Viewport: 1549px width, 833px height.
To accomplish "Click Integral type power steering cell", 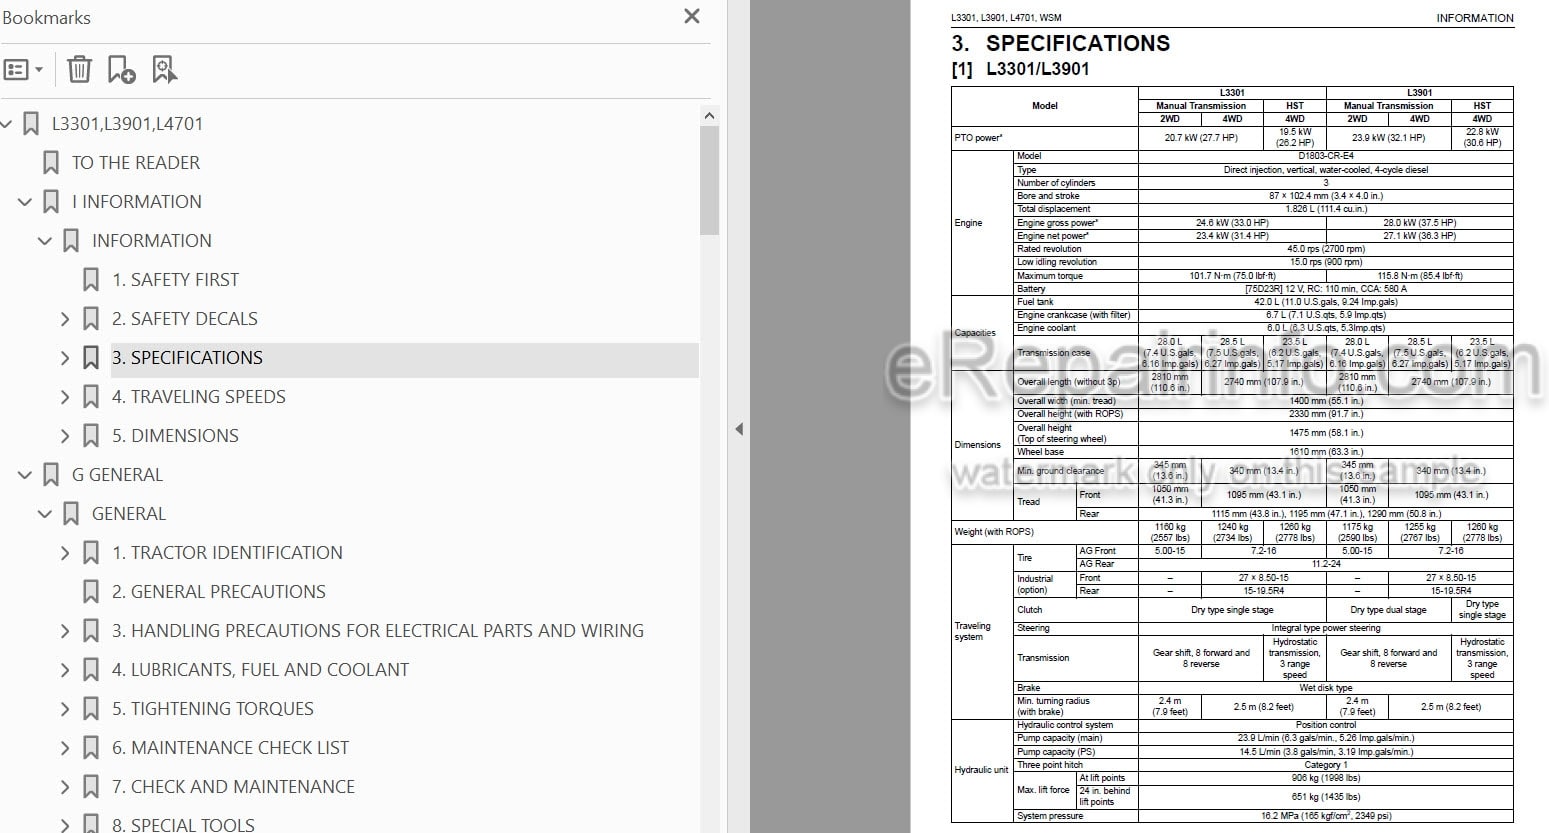I will click(1326, 628).
